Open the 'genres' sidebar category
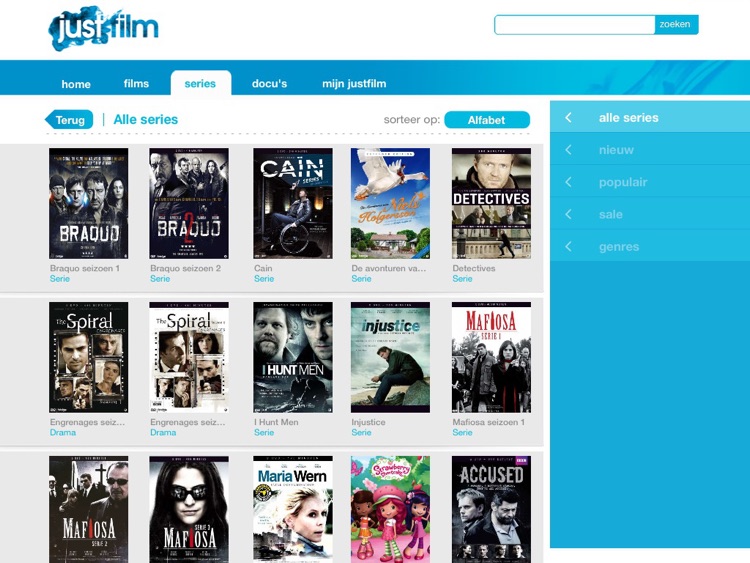This screenshot has width=750, height=563. click(x=618, y=246)
